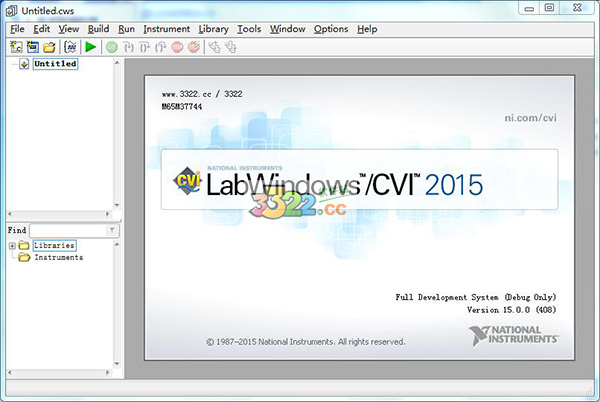Screen dimensions: 600x402
Task: Click the Step Out (Finish Function) icon
Action: 160,47
